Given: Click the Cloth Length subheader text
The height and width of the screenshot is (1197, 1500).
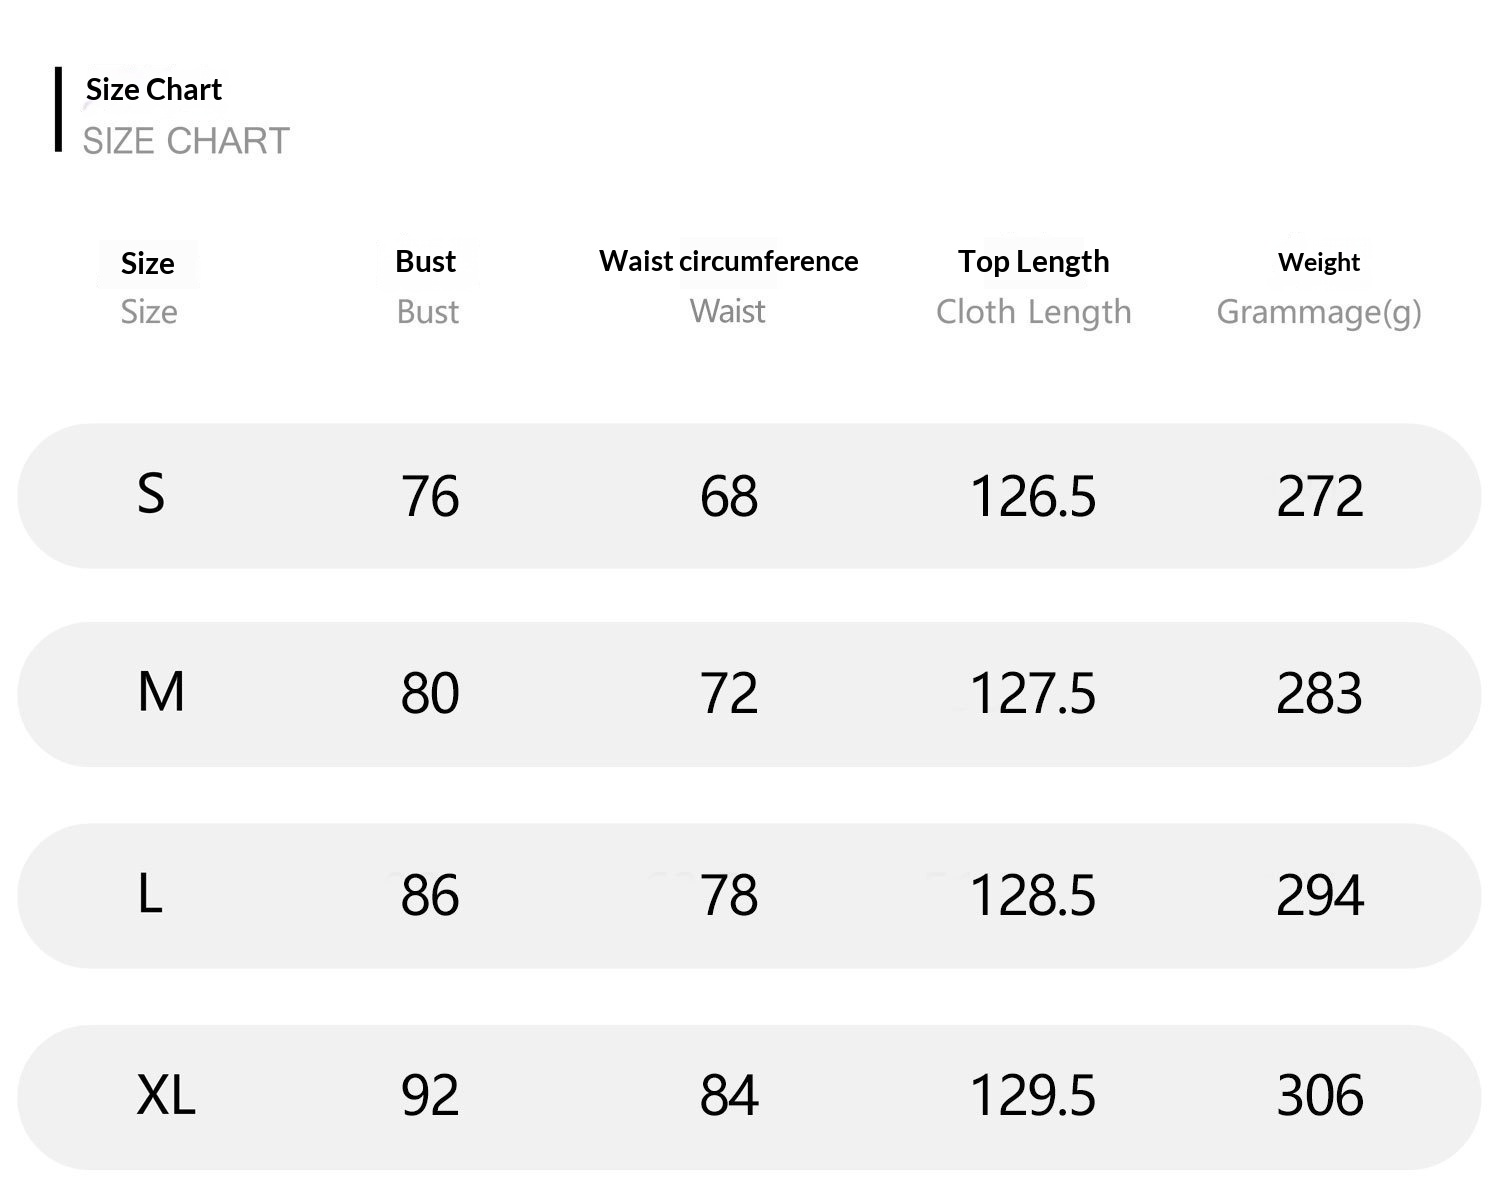Looking at the screenshot, I should (x=1033, y=312).
